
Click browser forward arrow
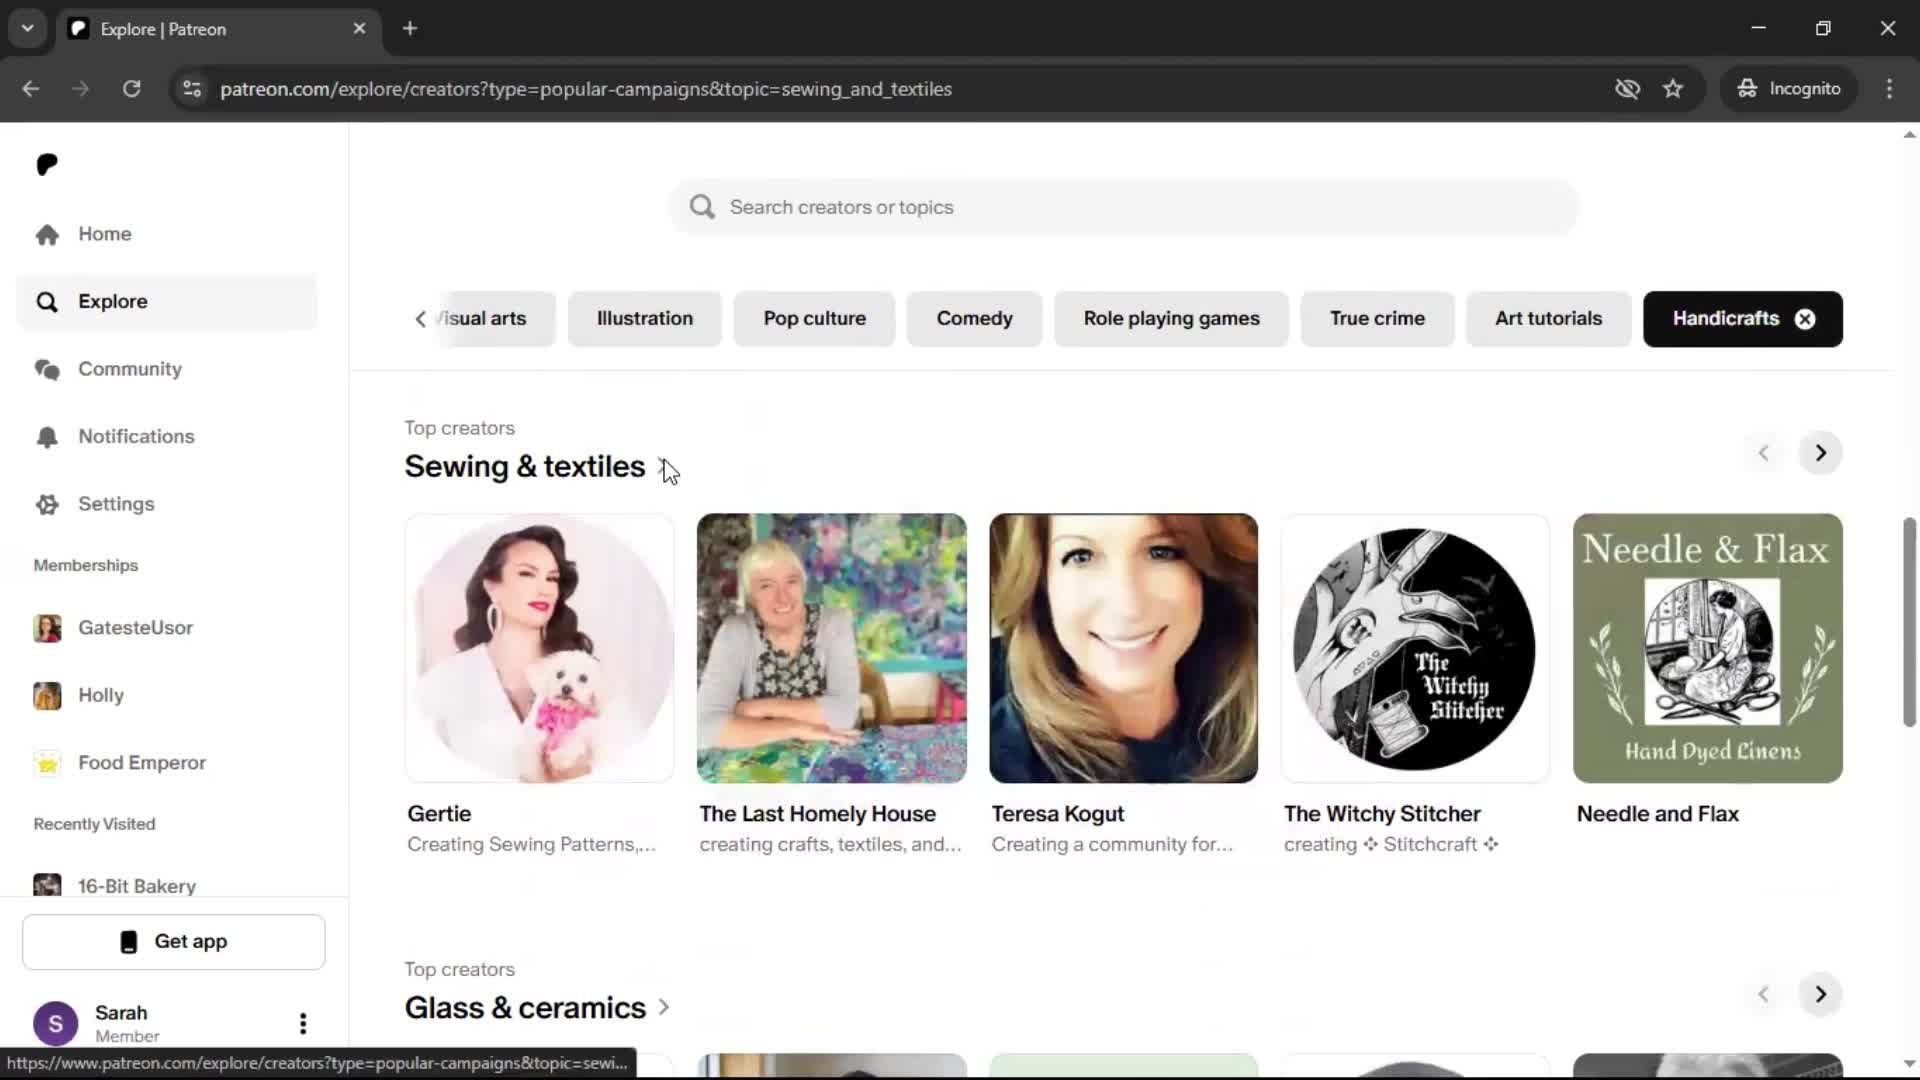[x=81, y=89]
